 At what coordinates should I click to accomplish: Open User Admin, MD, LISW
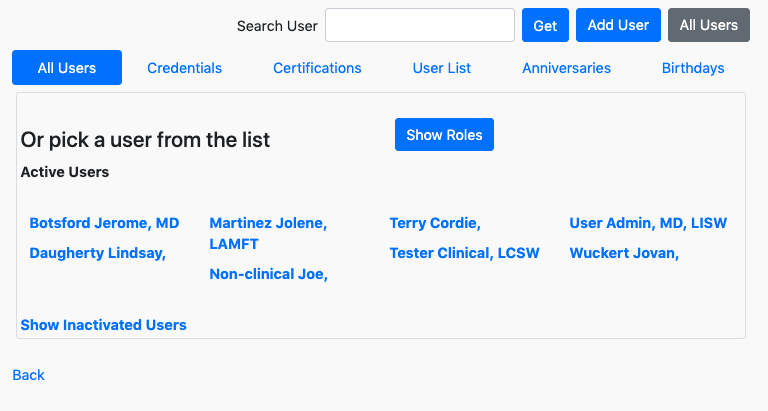(648, 223)
